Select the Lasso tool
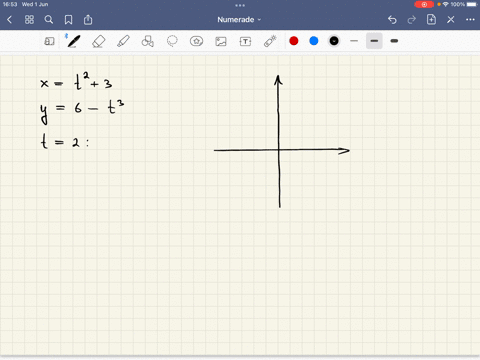 (172, 41)
